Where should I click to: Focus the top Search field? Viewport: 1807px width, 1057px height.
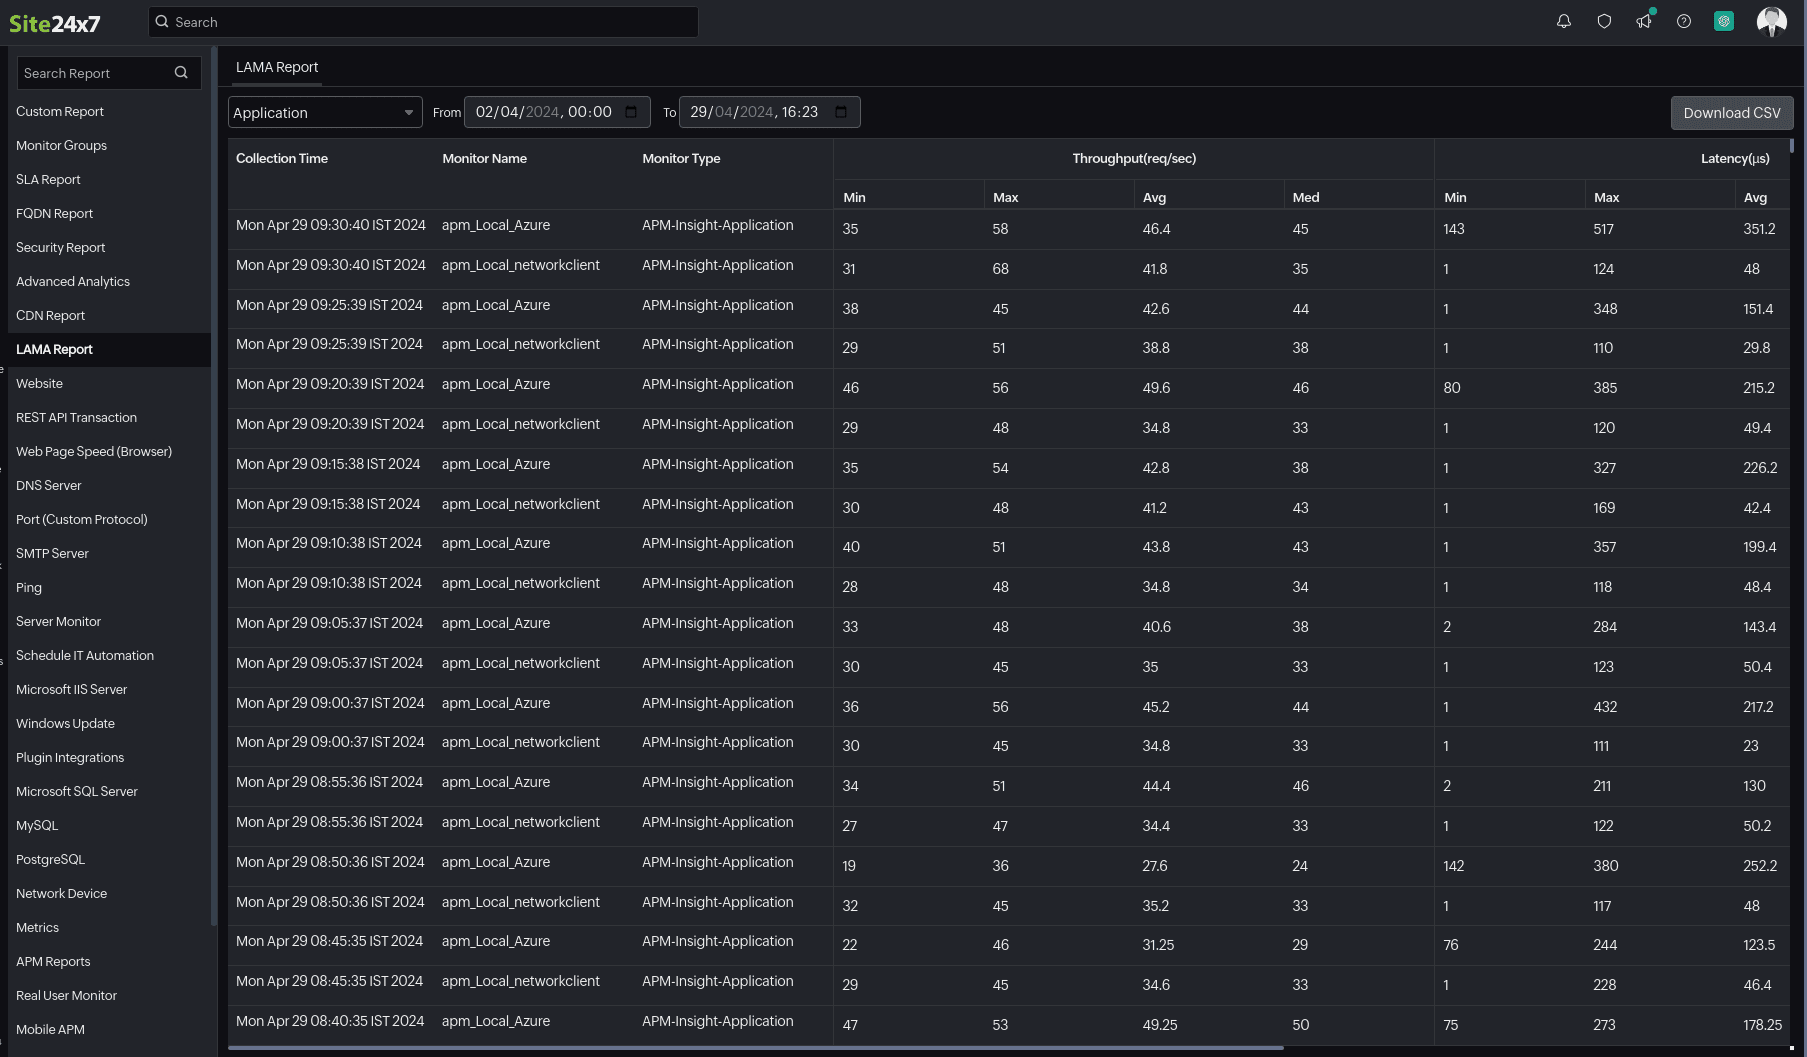(423, 22)
